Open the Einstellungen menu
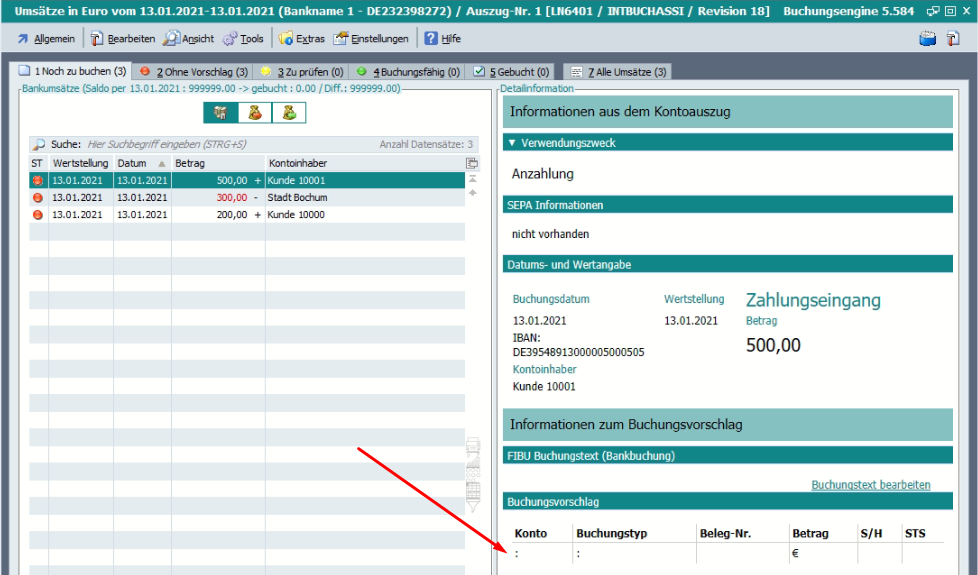 click(371, 39)
